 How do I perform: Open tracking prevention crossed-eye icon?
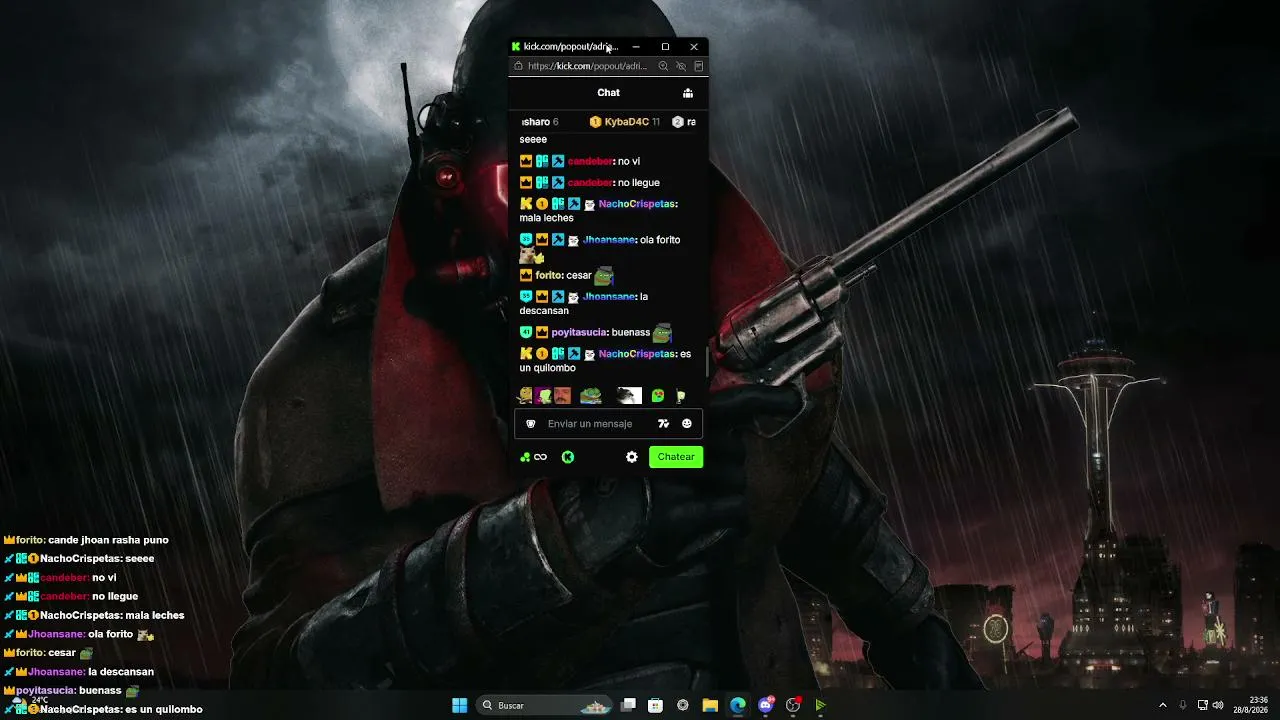(681, 66)
